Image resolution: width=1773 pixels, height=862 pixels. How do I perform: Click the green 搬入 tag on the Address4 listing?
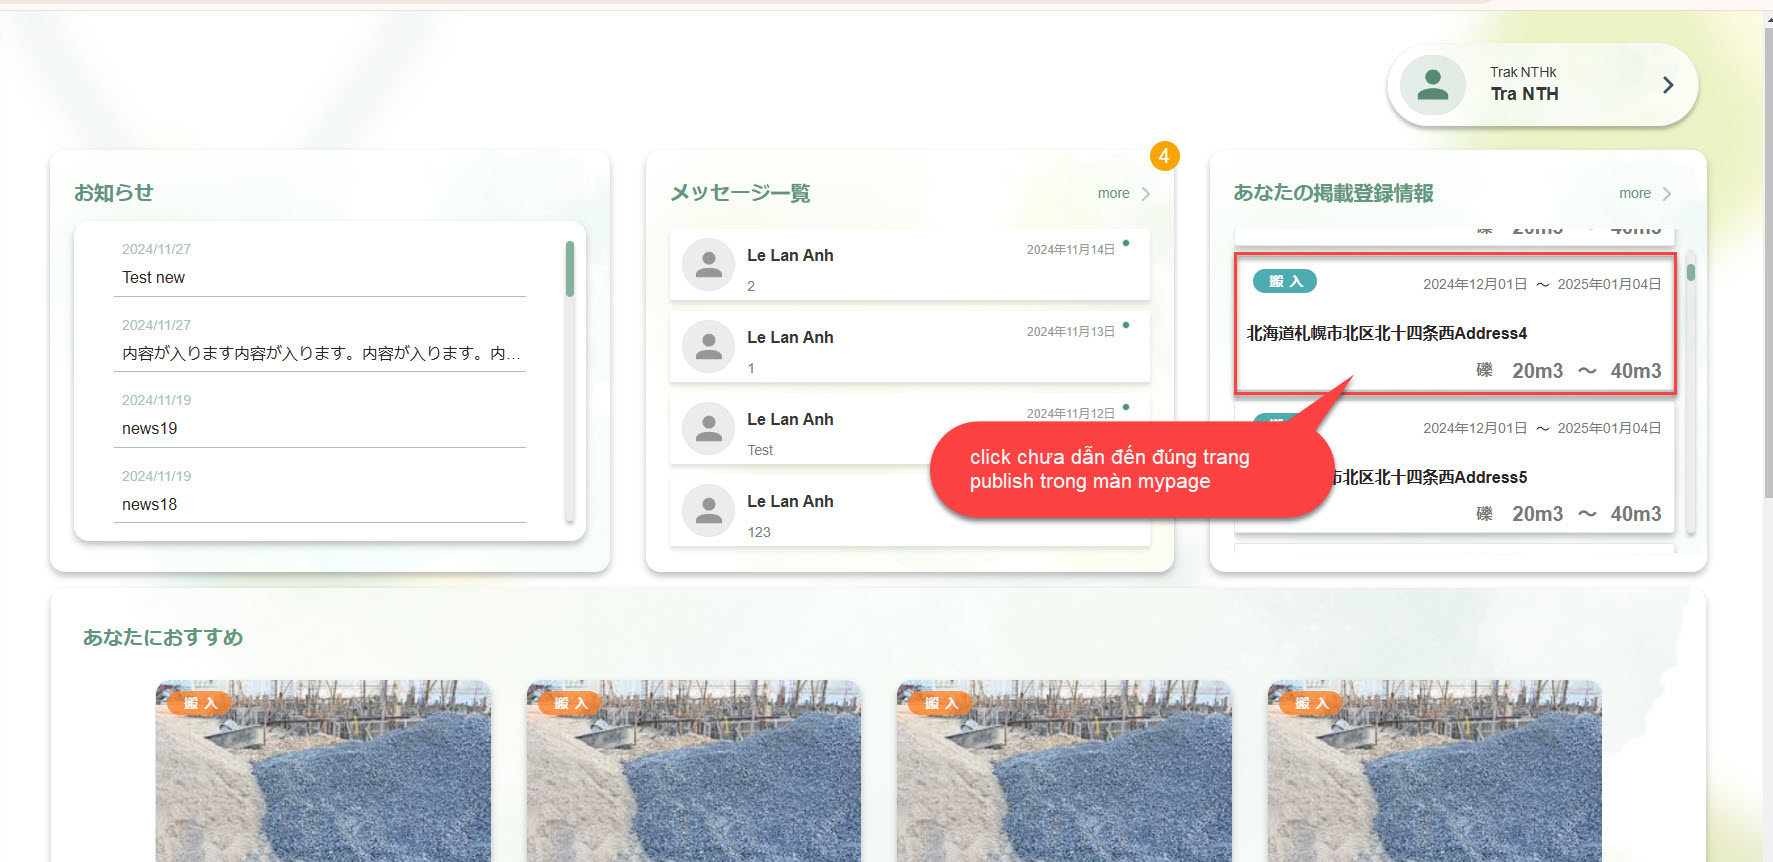(x=1284, y=282)
